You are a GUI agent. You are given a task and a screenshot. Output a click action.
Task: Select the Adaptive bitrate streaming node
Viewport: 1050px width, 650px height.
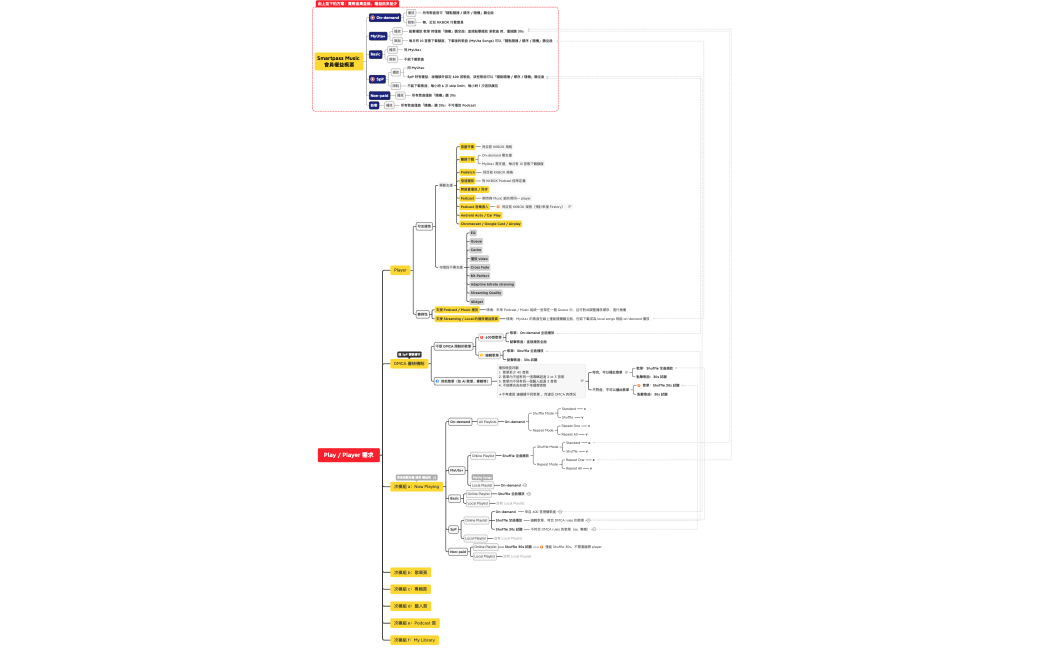click(492, 284)
